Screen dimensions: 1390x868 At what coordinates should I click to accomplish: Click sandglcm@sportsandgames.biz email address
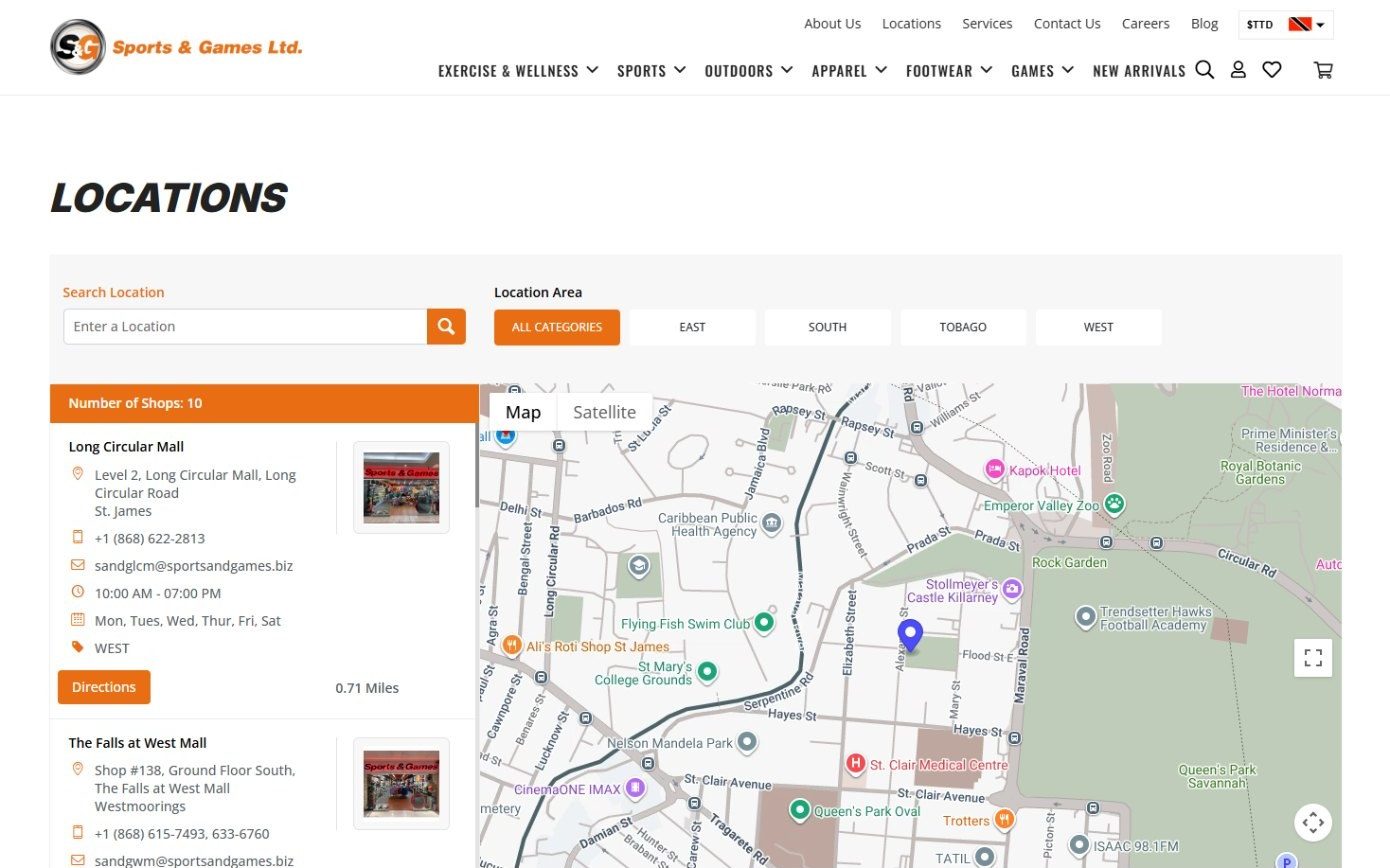point(194,566)
